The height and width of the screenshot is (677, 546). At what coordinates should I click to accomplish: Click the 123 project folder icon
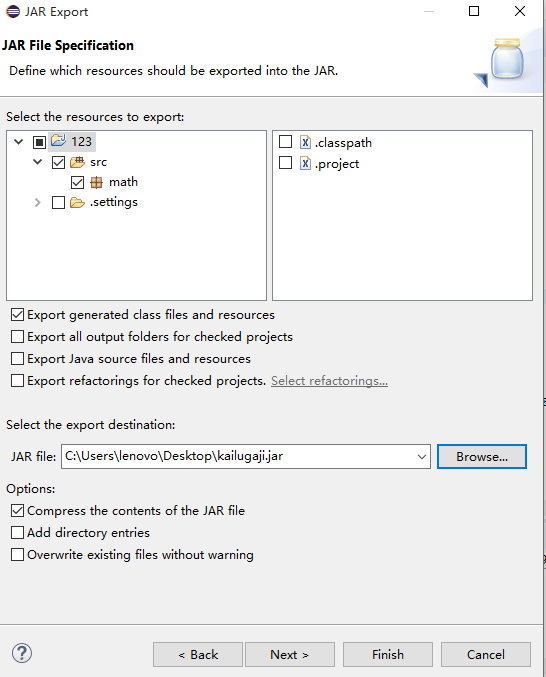(x=58, y=141)
